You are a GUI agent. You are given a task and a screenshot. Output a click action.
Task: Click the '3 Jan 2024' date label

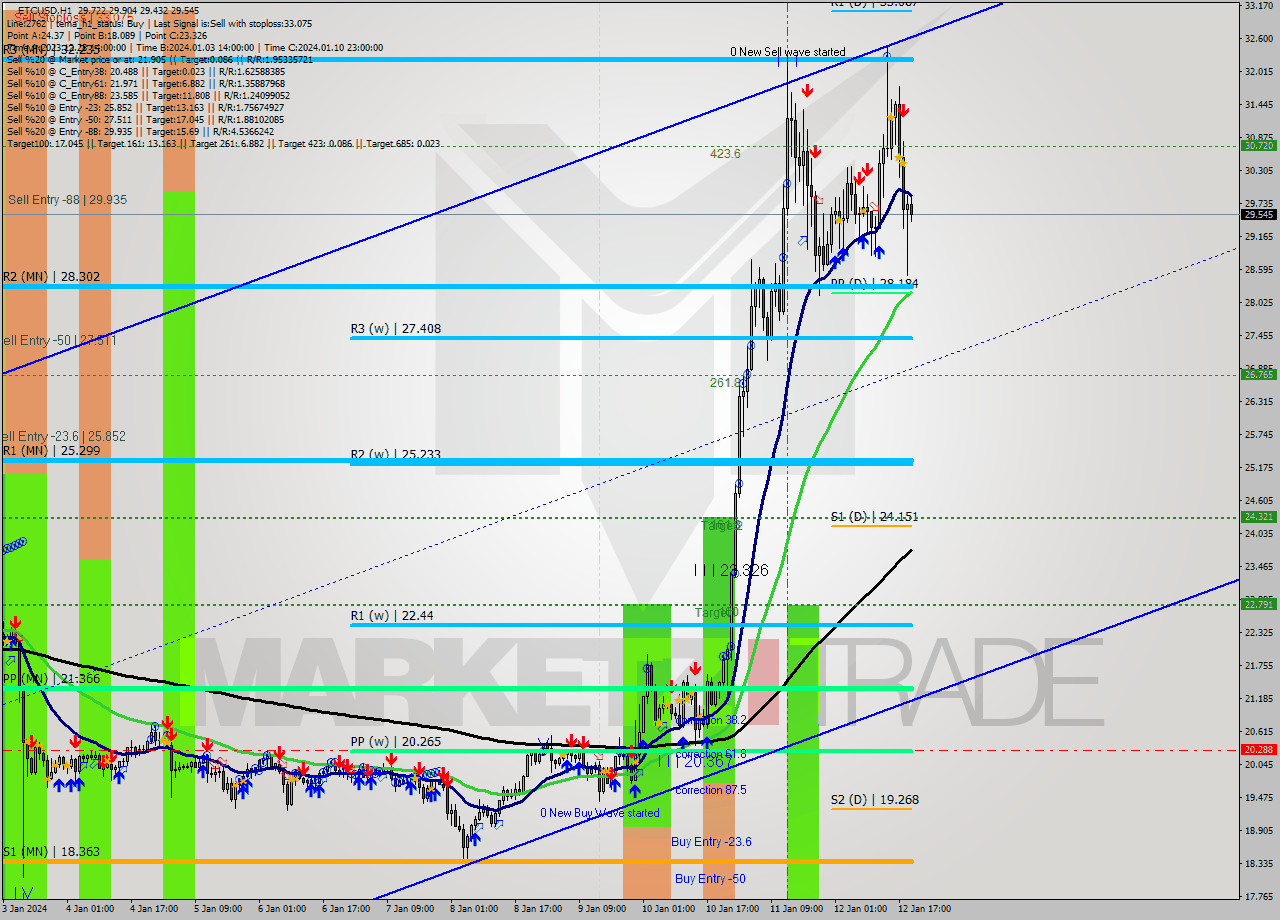point(24,909)
